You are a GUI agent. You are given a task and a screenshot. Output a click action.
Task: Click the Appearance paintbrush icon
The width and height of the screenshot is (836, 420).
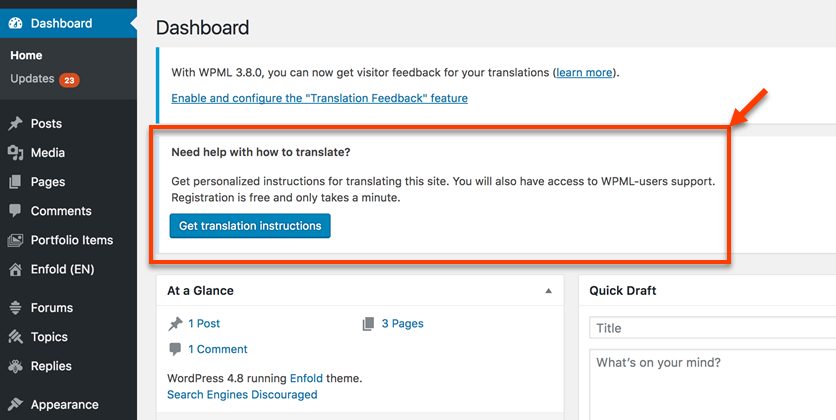pyautogui.click(x=15, y=405)
